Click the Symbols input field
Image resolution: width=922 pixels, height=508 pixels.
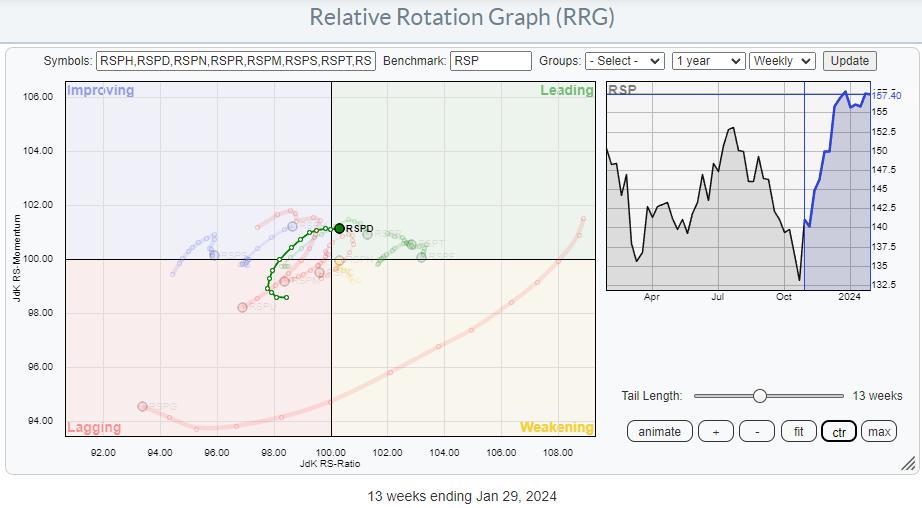(x=236, y=61)
